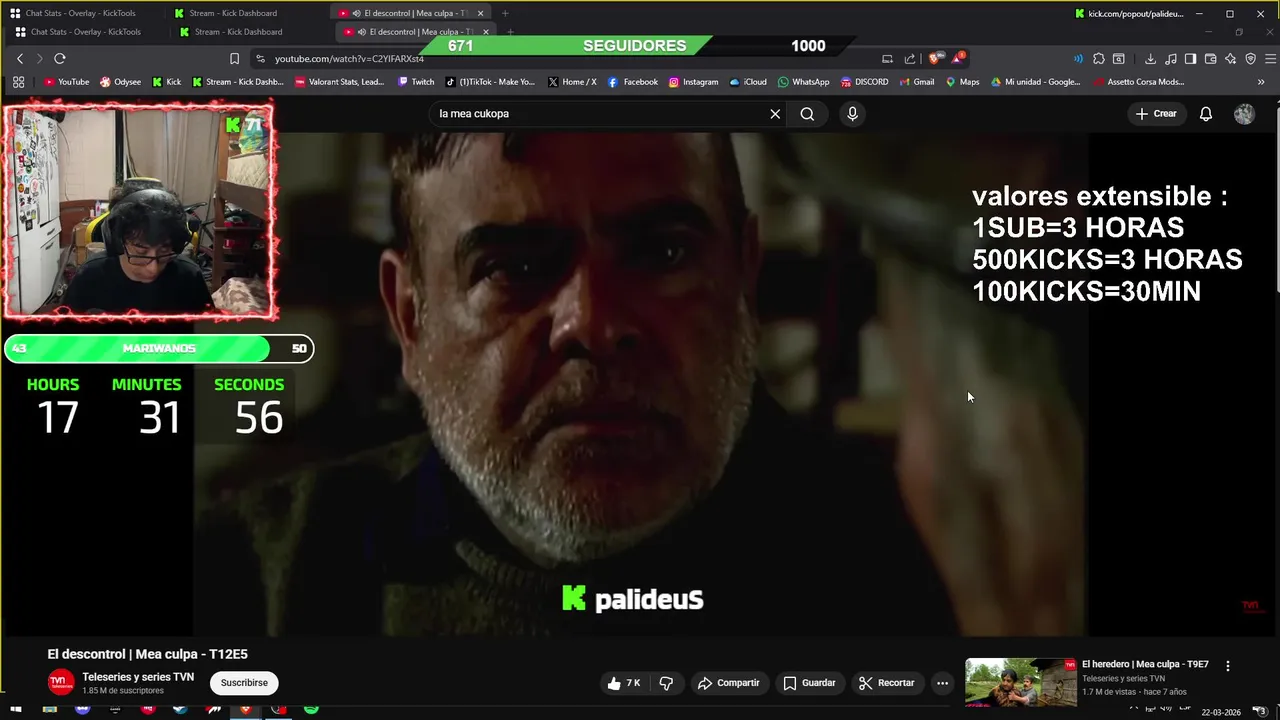Open the TikTok bookmark

[x=490, y=82]
